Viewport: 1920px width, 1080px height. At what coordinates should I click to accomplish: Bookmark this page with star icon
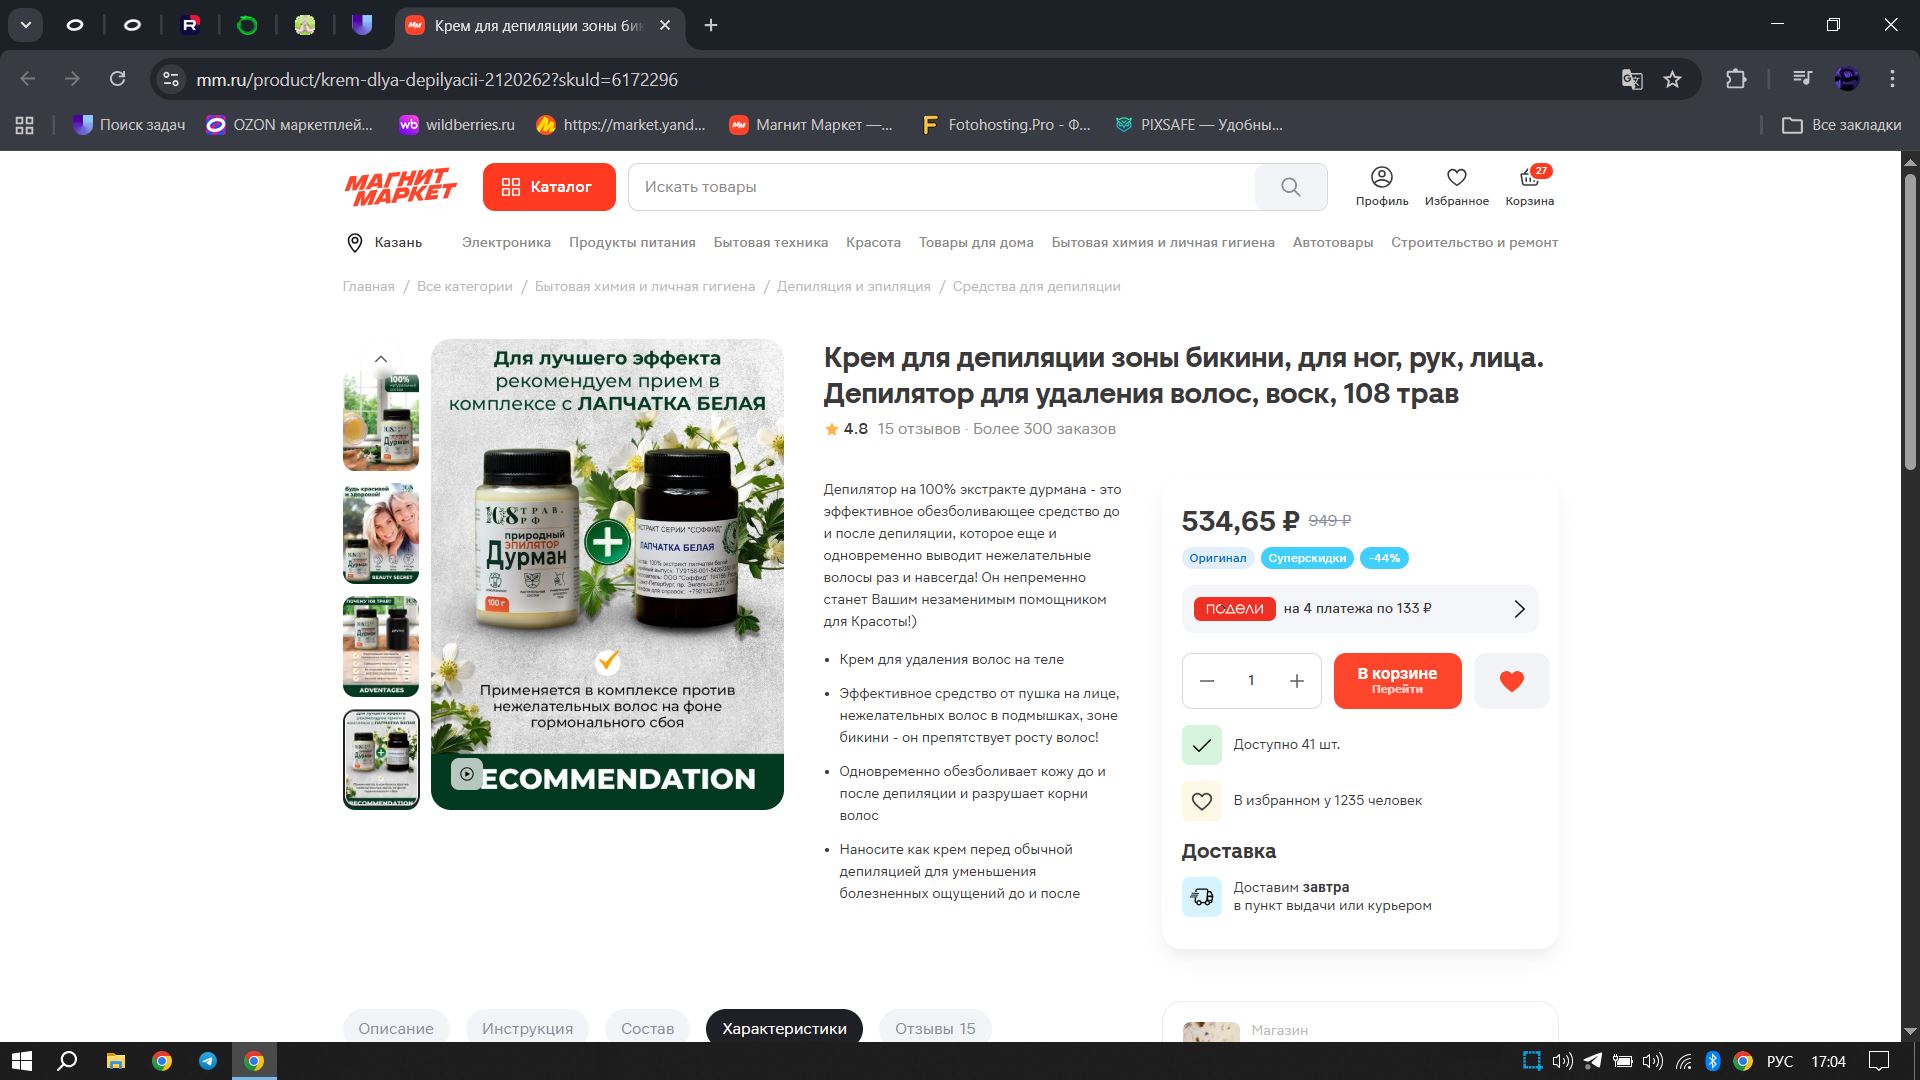click(1672, 80)
